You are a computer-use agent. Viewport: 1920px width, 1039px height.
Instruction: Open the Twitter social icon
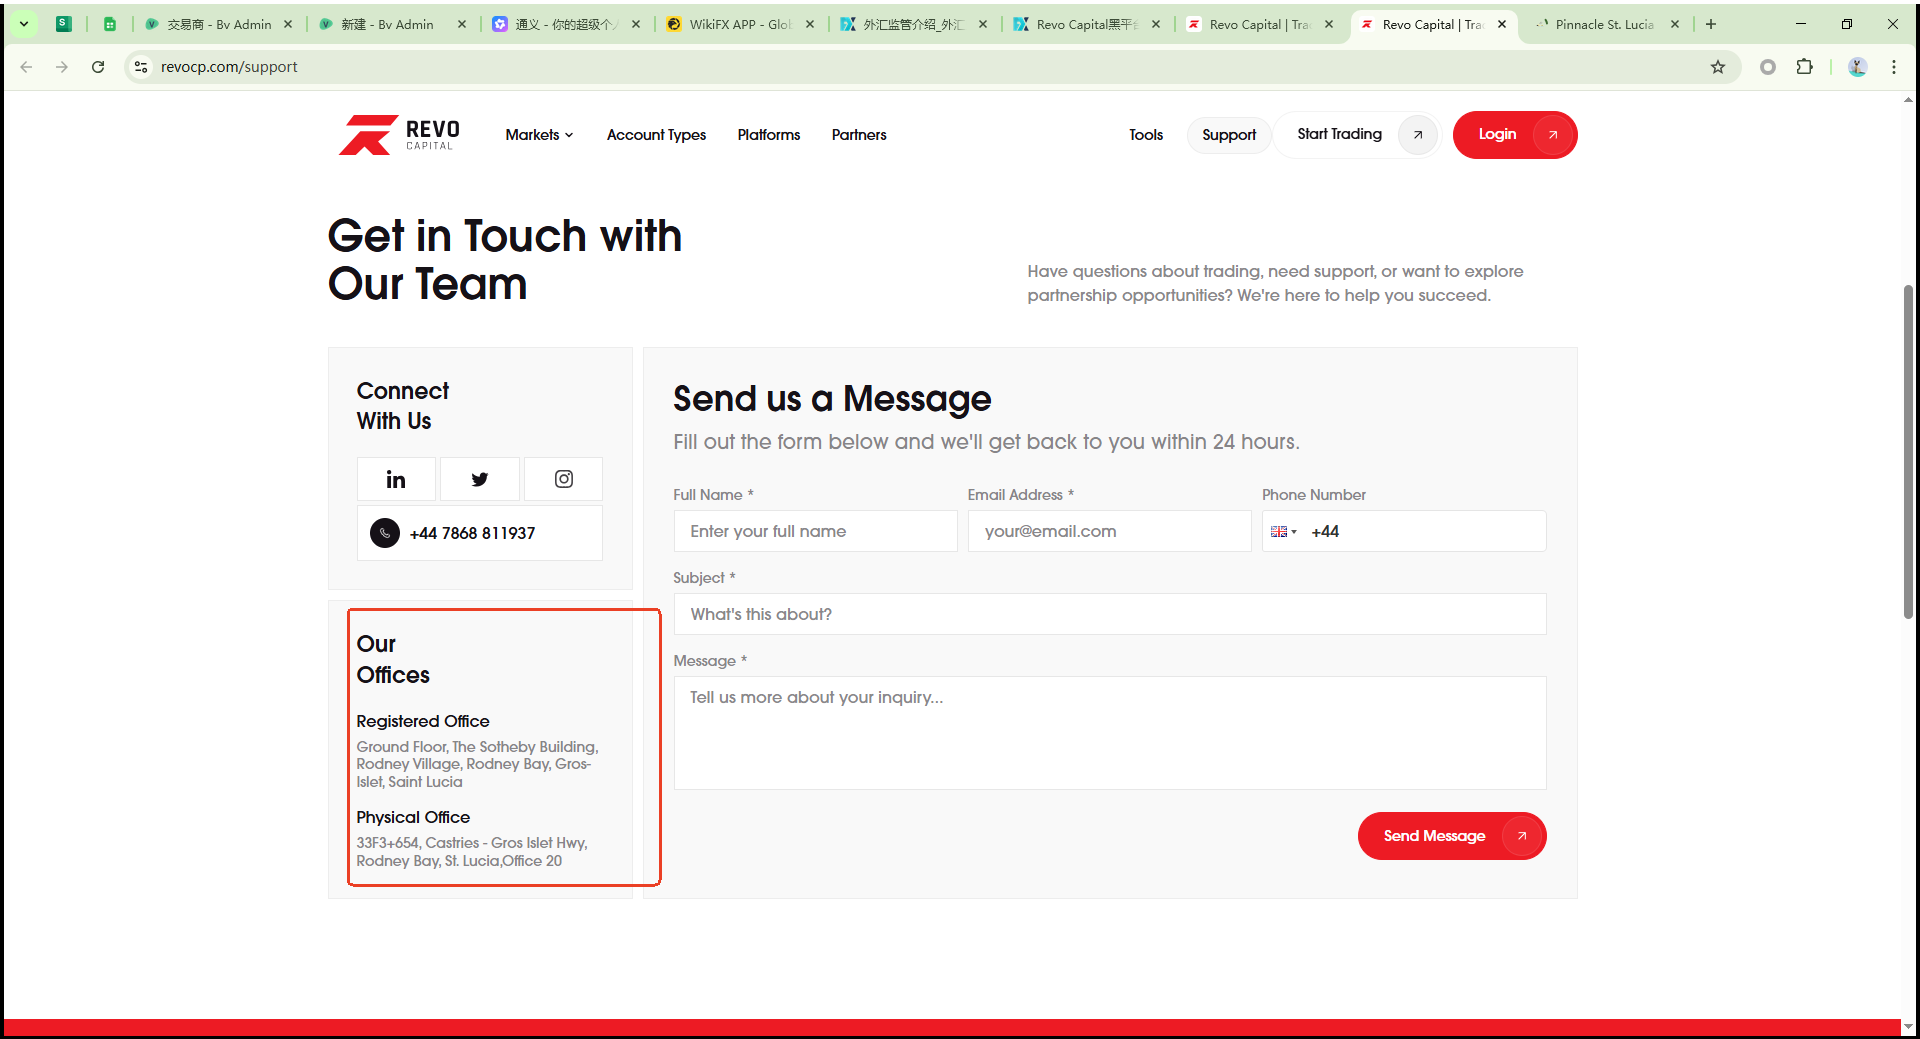(480, 480)
